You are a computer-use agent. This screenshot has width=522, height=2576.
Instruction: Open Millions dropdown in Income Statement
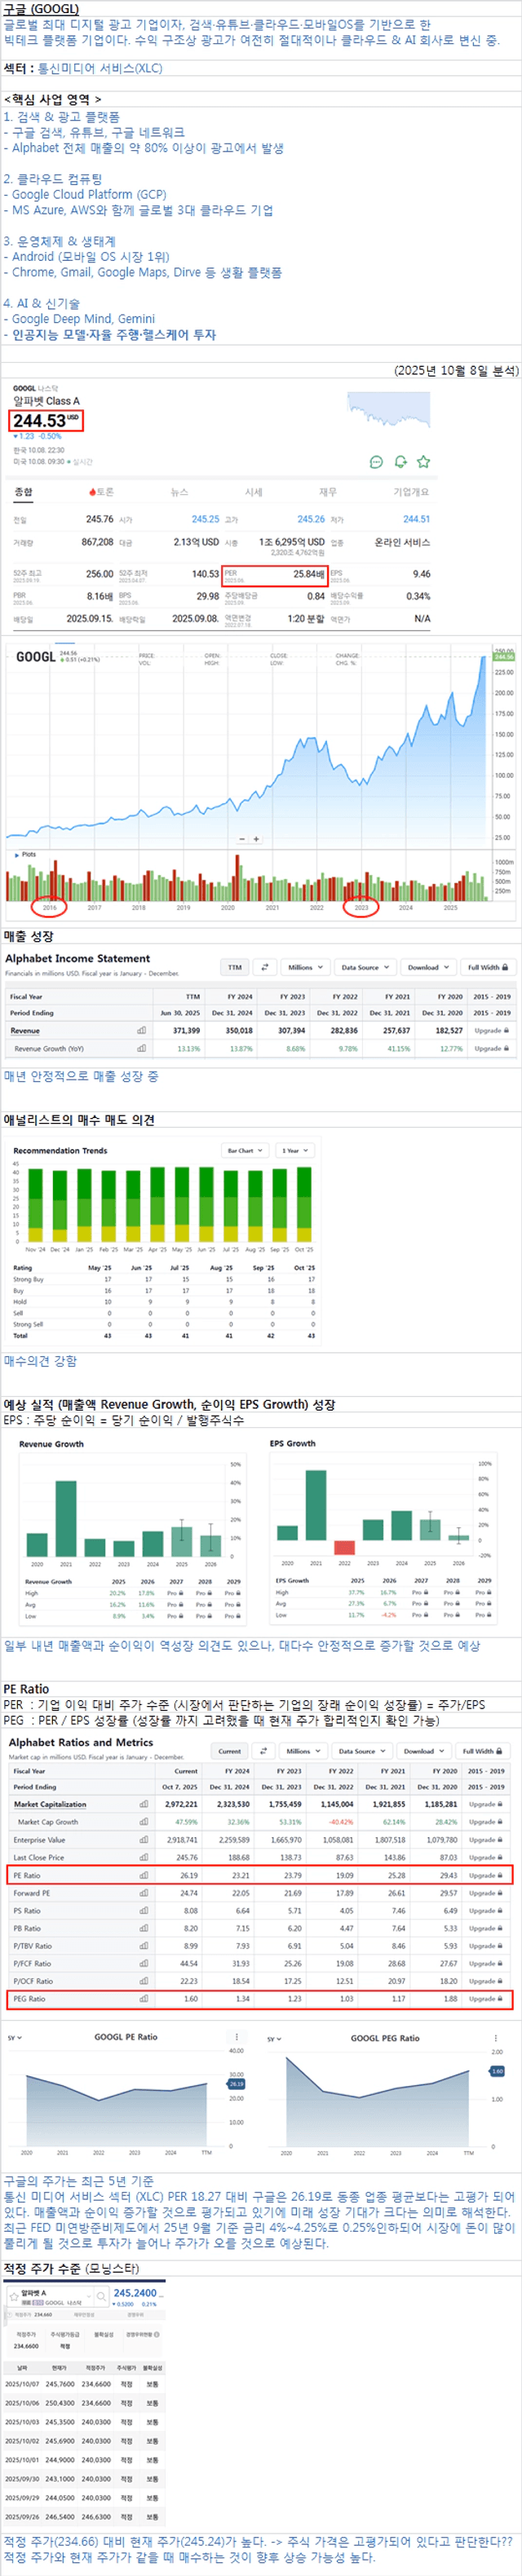point(305,967)
